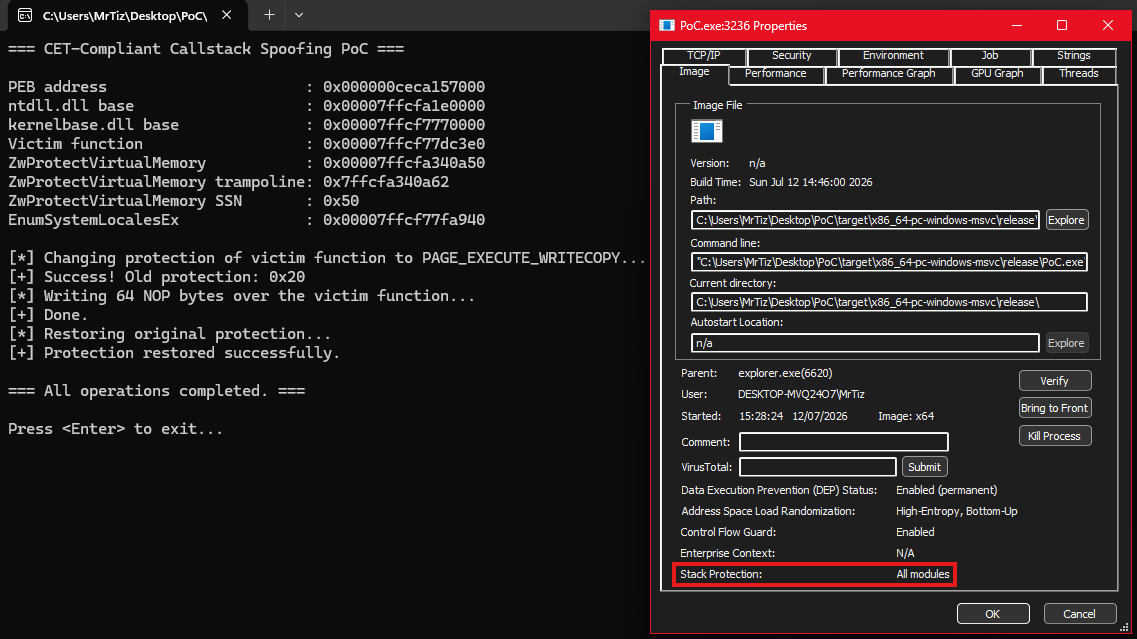Open the Performance tab
This screenshot has width=1137, height=639.
[775, 73]
